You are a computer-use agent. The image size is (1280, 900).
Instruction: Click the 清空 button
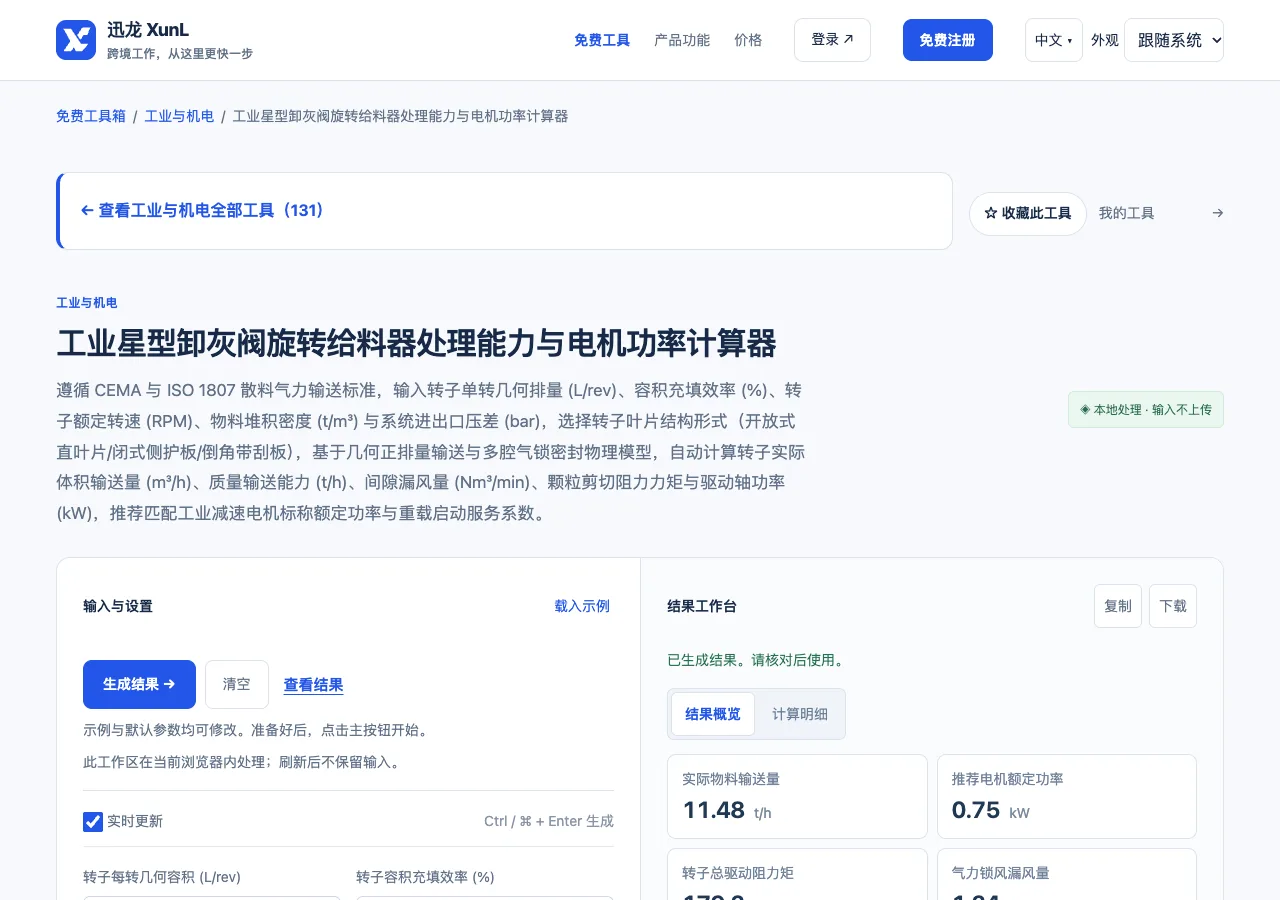237,684
